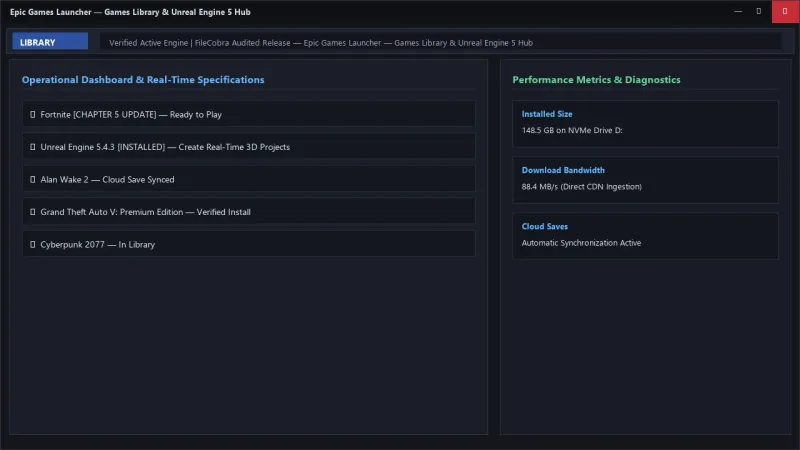The image size is (800, 450).
Task: Maximize the Epic Games Launcher window
Action: pos(759,11)
